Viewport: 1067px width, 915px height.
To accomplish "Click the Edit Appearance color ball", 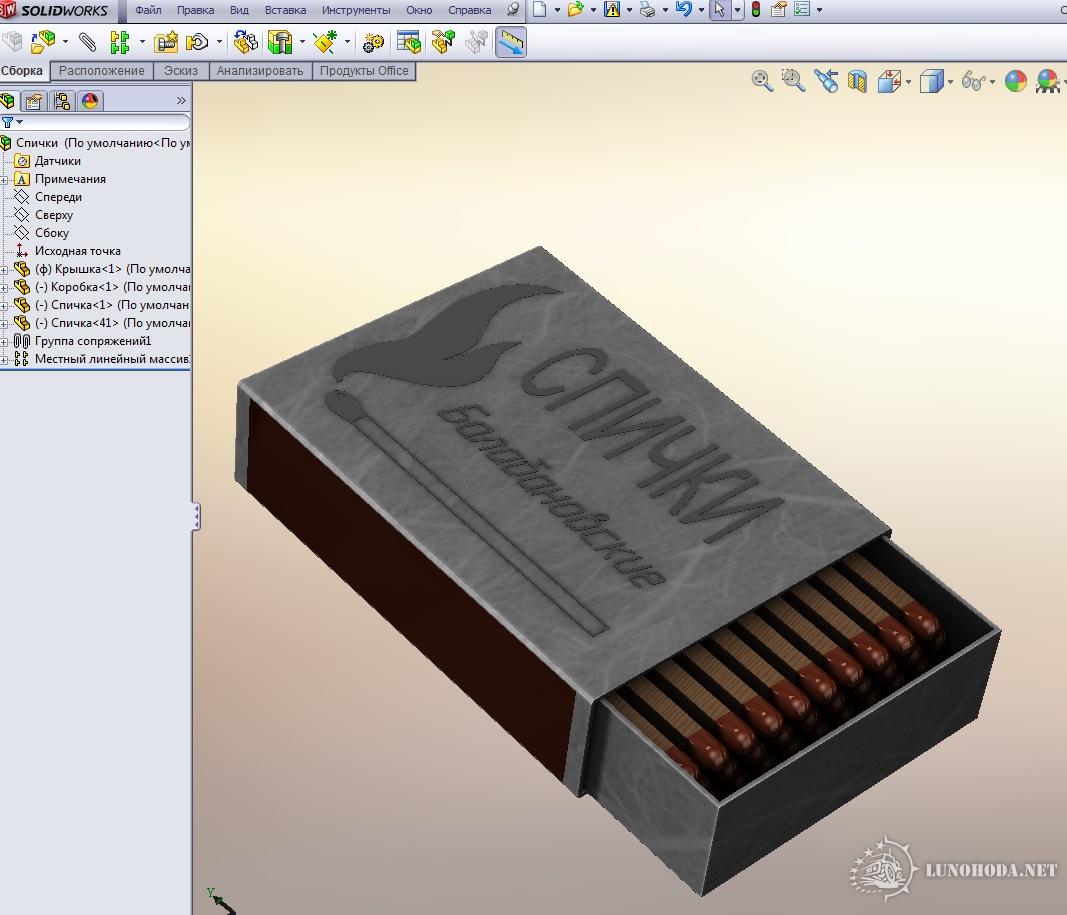I will tap(1016, 82).
